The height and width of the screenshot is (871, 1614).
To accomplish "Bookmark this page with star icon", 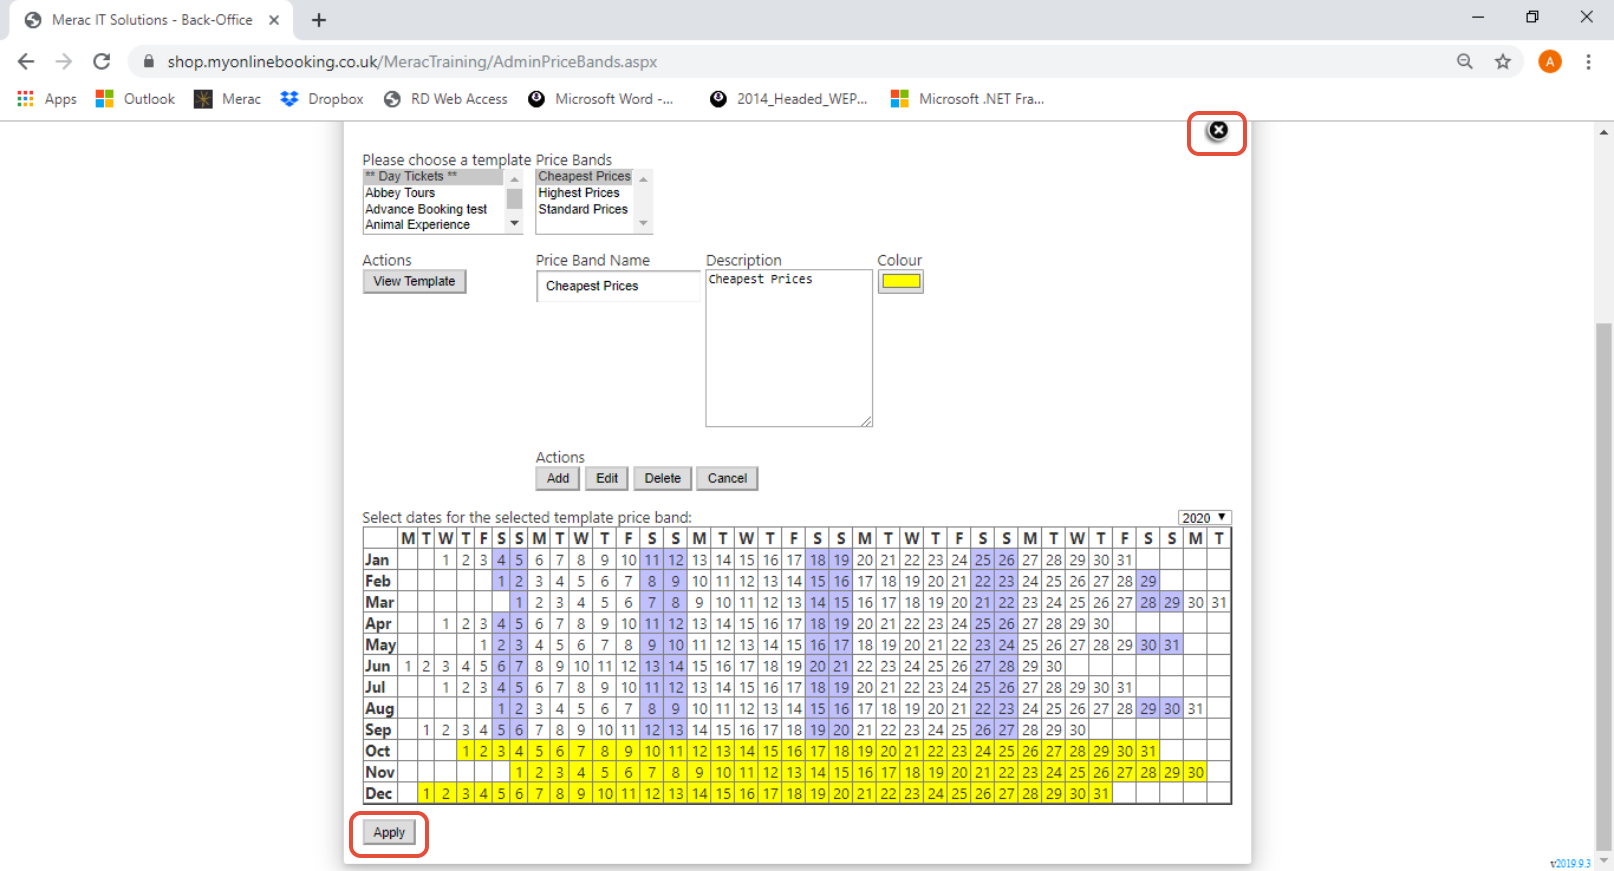I will [1502, 62].
